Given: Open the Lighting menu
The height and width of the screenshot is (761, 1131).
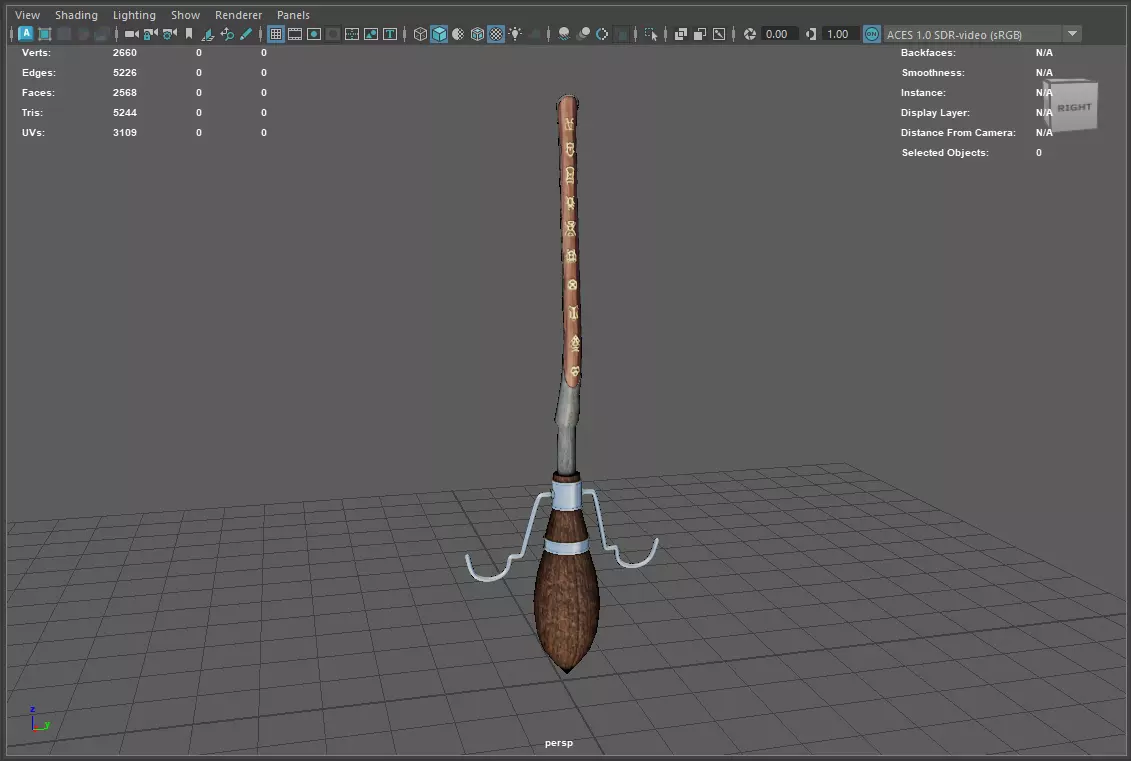Looking at the screenshot, I should 134,14.
